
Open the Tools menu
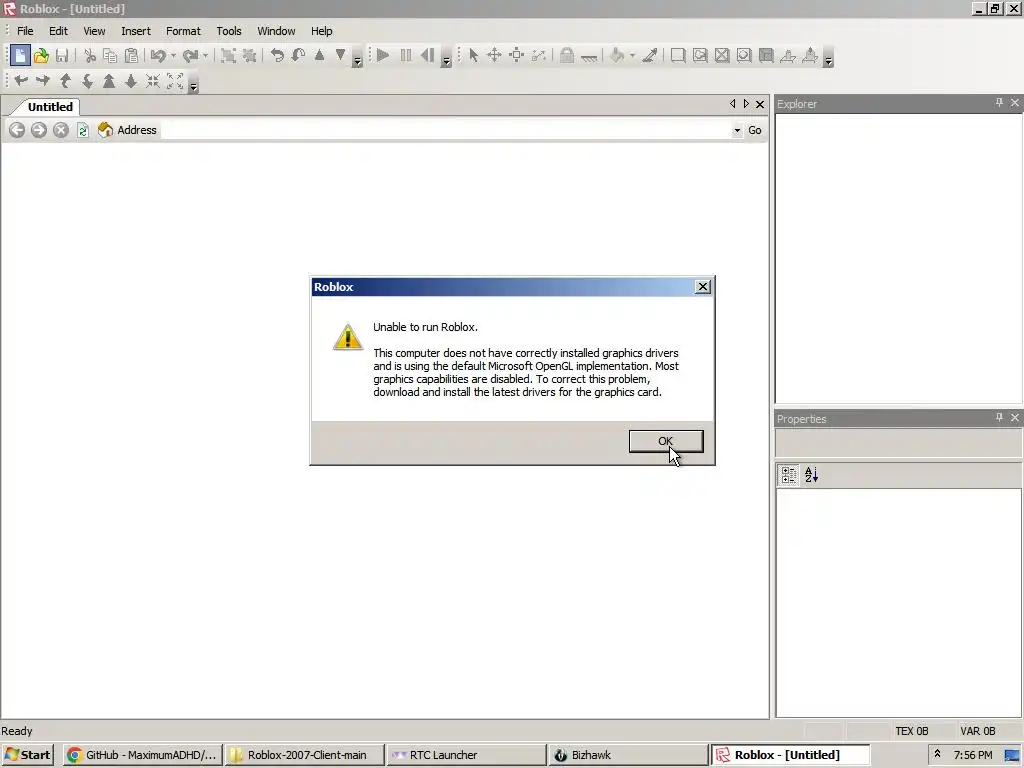(x=229, y=31)
